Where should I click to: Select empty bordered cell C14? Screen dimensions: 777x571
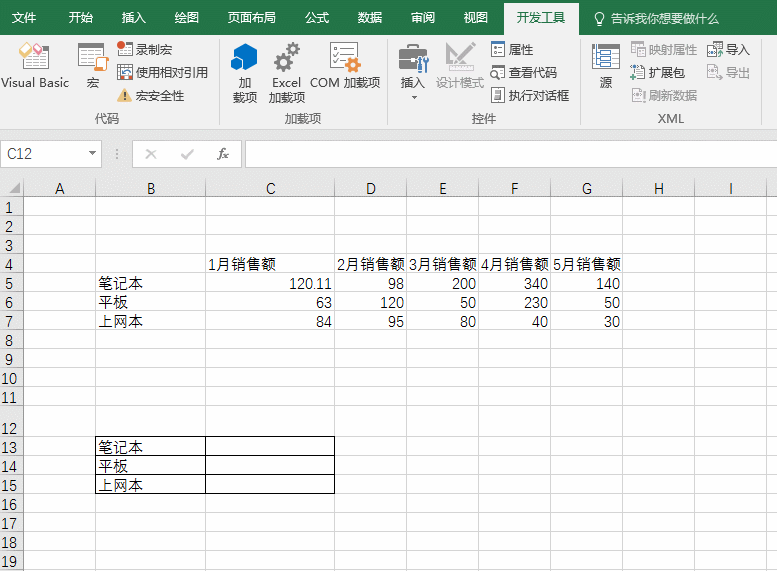click(270, 465)
